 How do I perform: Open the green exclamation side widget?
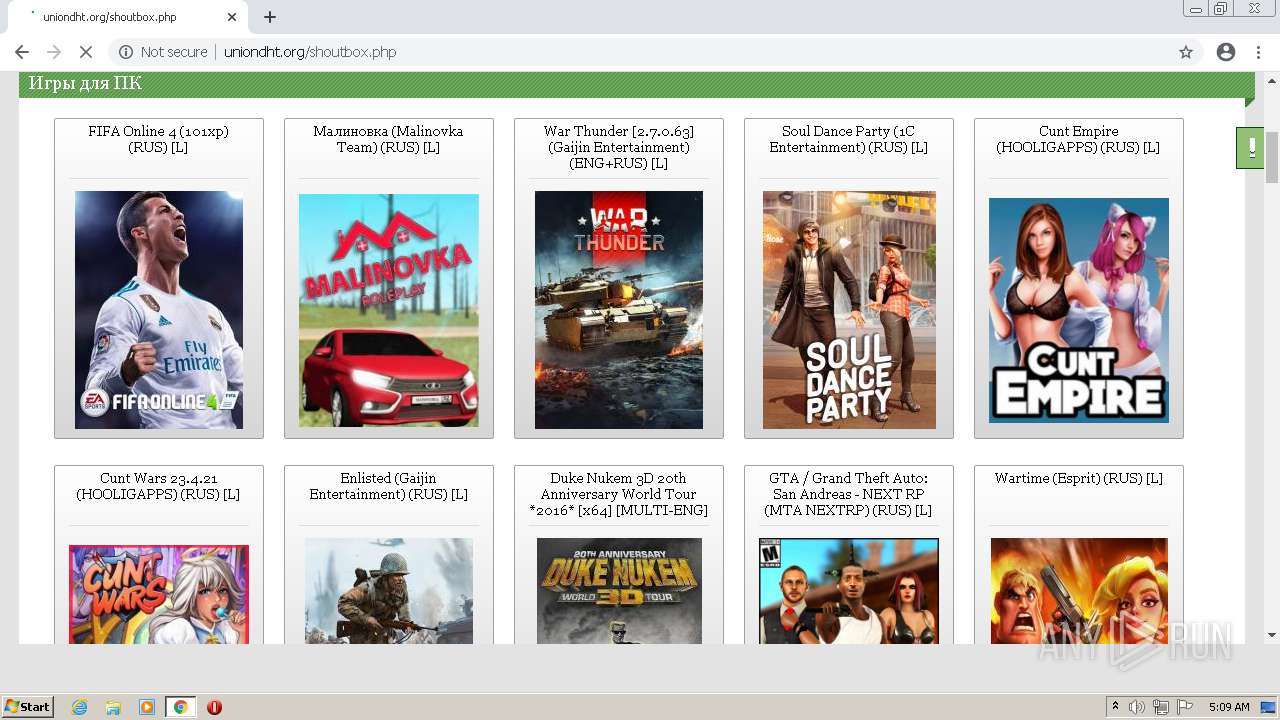pos(1250,148)
